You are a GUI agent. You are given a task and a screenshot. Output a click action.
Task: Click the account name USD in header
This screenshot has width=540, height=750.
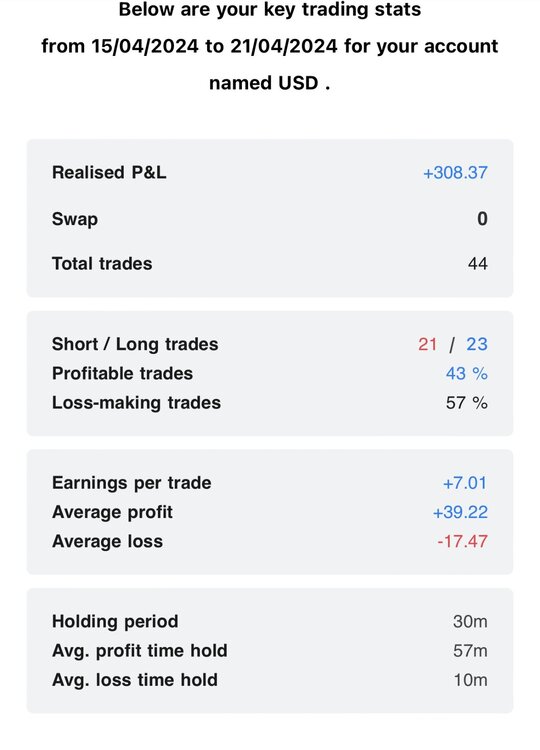[298, 83]
